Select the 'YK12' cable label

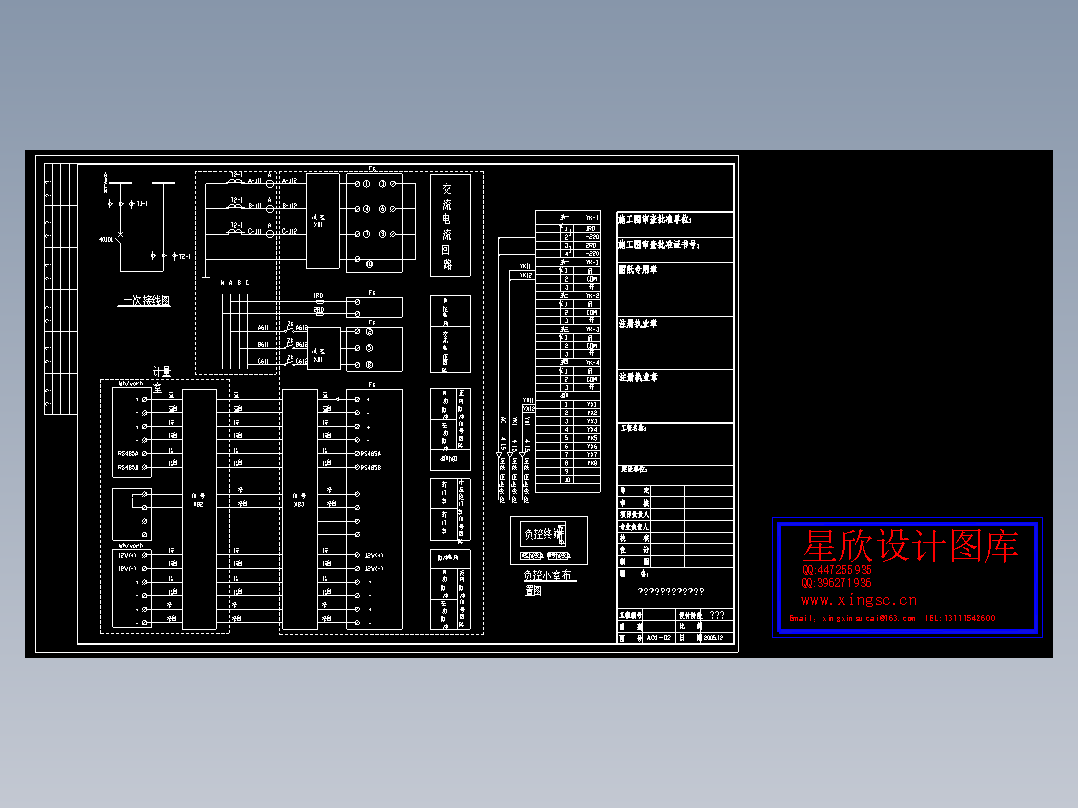pyautogui.click(x=525, y=275)
